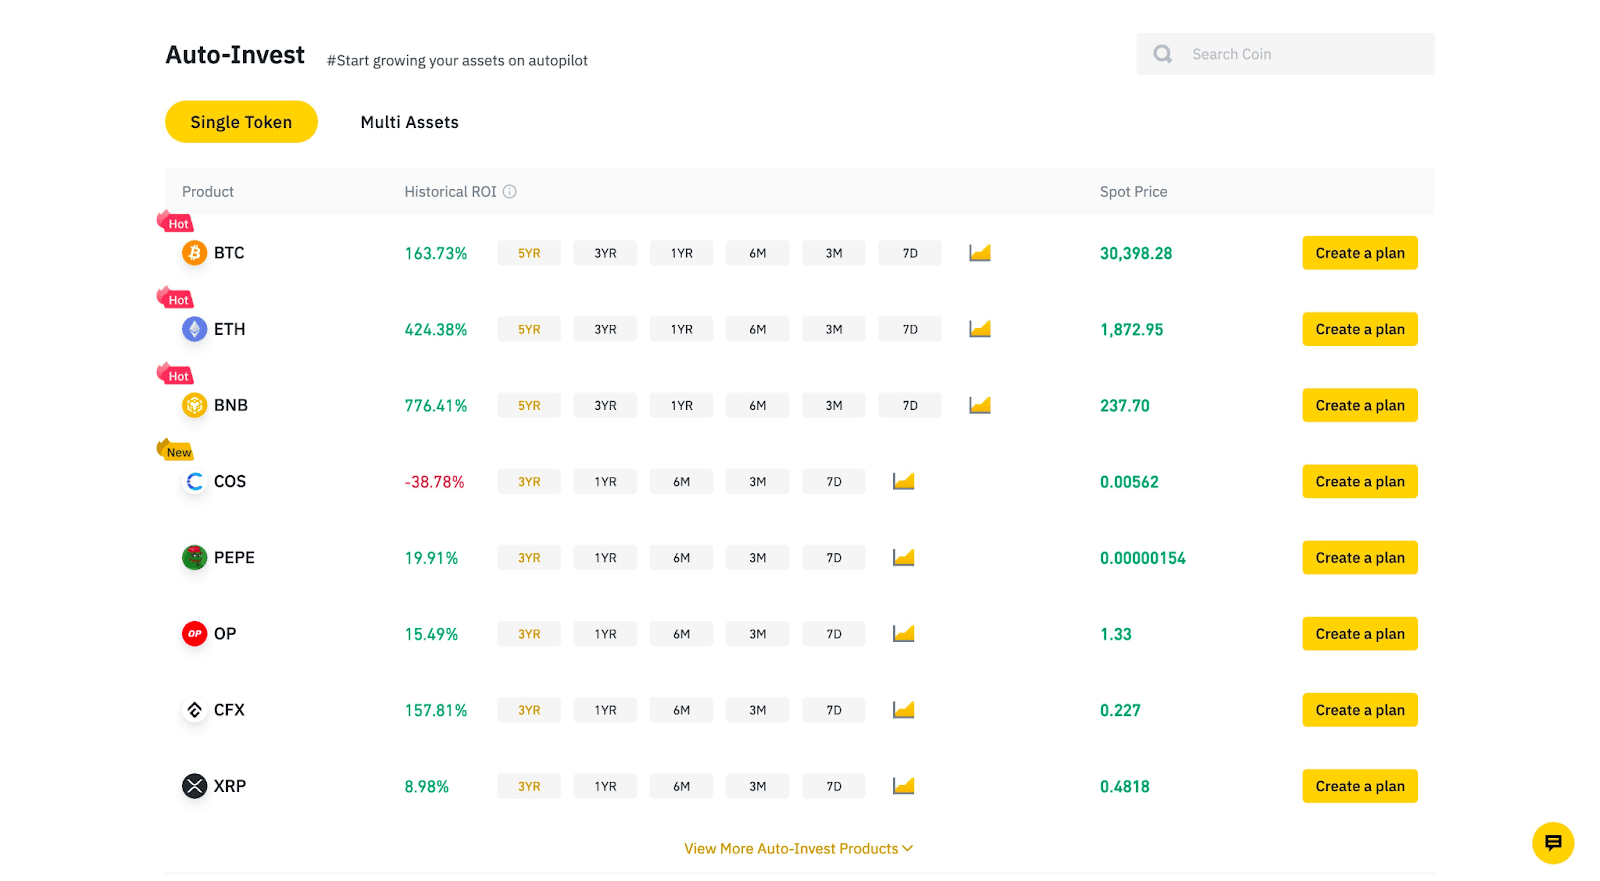The image size is (1600, 881).
Task: Open the CFX ROI chart icon
Action: pos(904,710)
